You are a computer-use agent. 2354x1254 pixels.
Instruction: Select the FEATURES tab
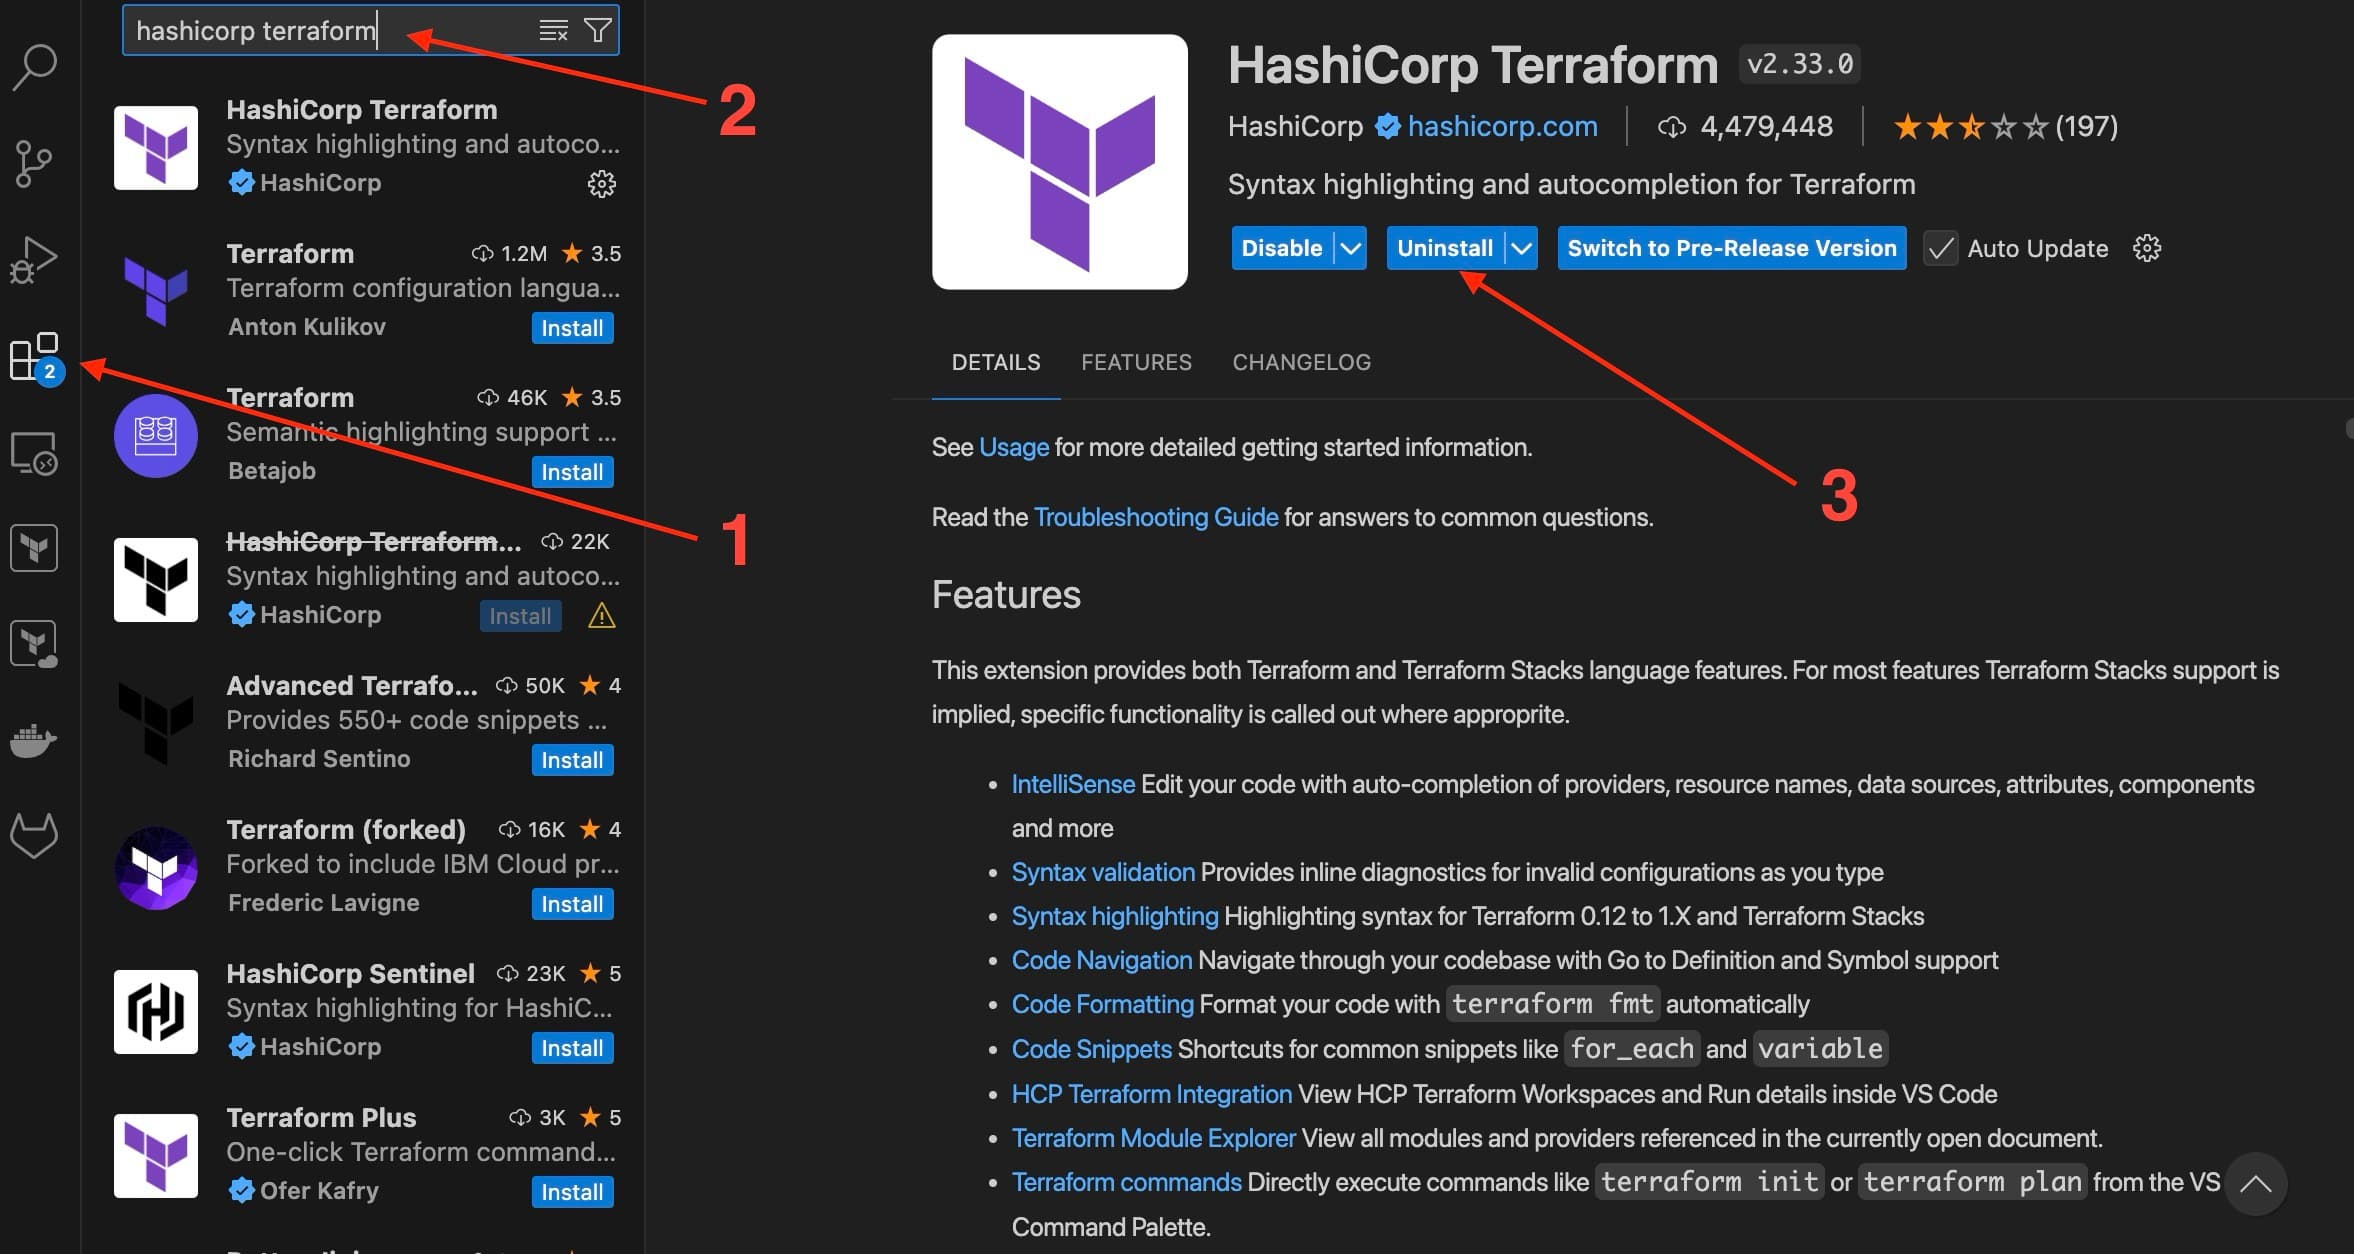coord(1136,362)
